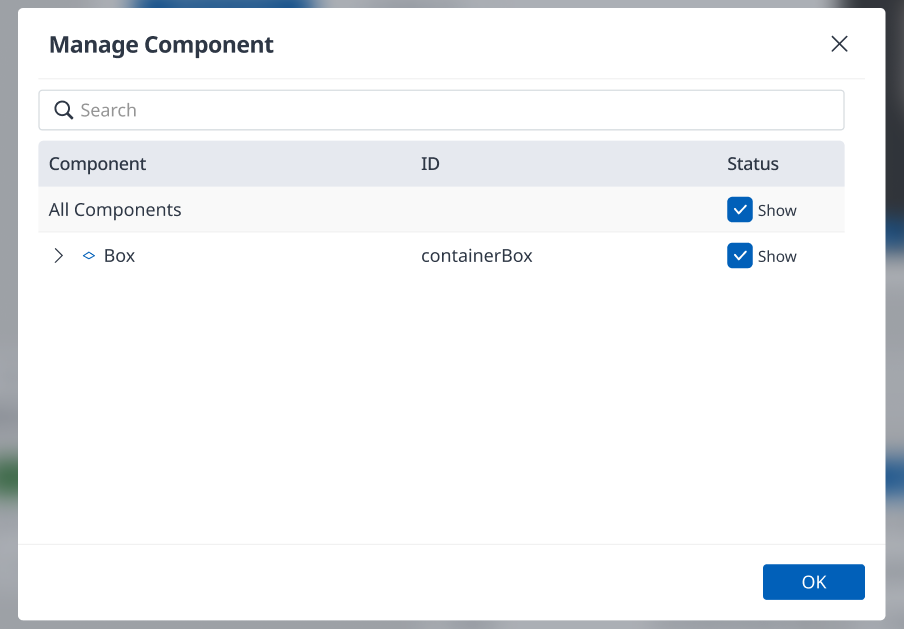Focus the Search input field

442,110
